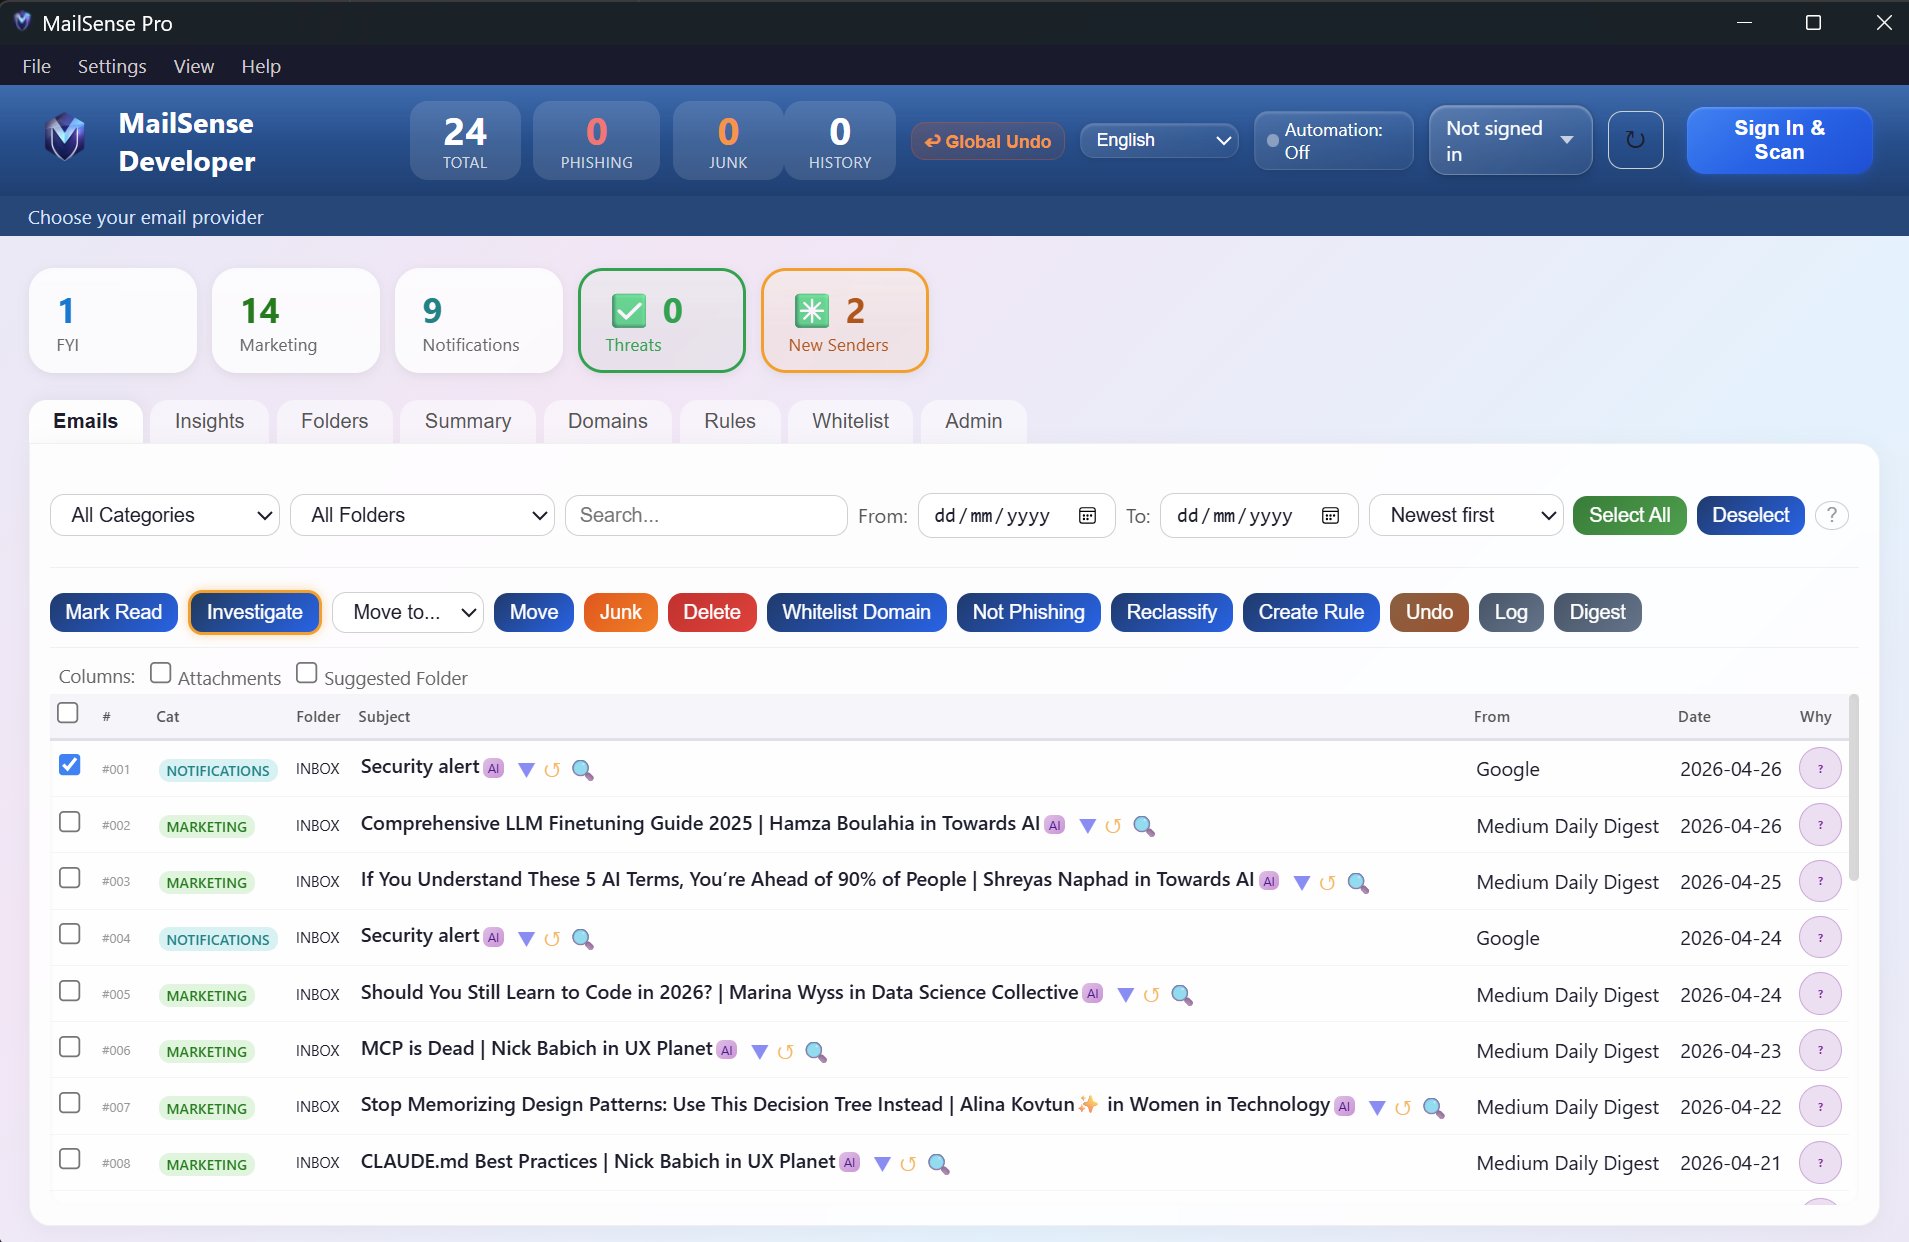Check the row #006 checkbox

69,1047
